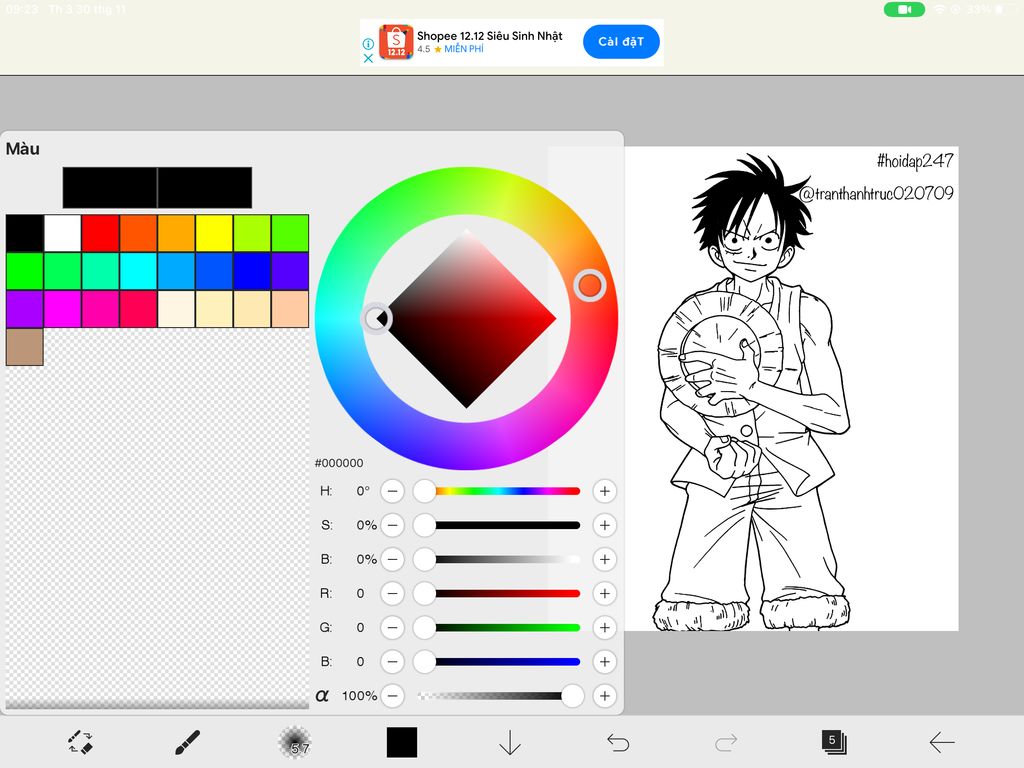Pick the cyan palette swatch
The height and width of the screenshot is (768, 1024).
[x=138, y=271]
